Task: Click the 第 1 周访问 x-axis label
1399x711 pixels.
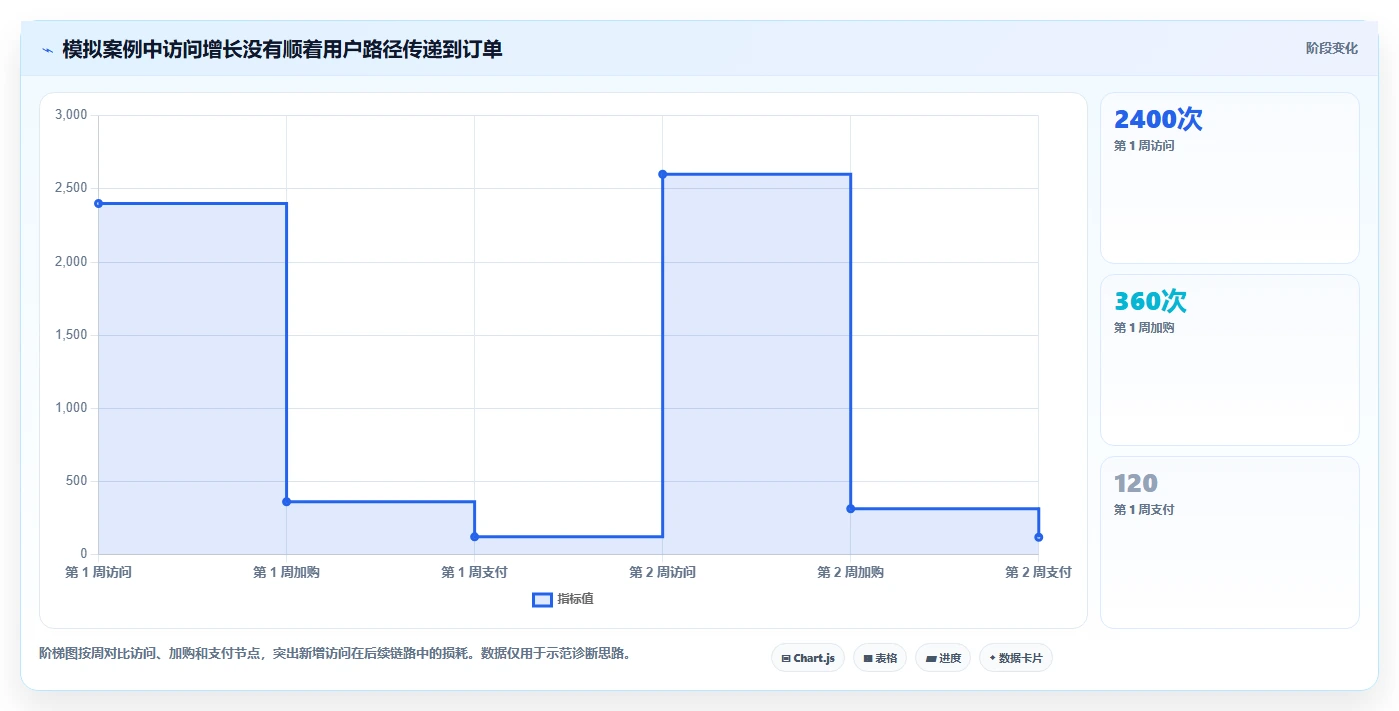Action: (98, 572)
